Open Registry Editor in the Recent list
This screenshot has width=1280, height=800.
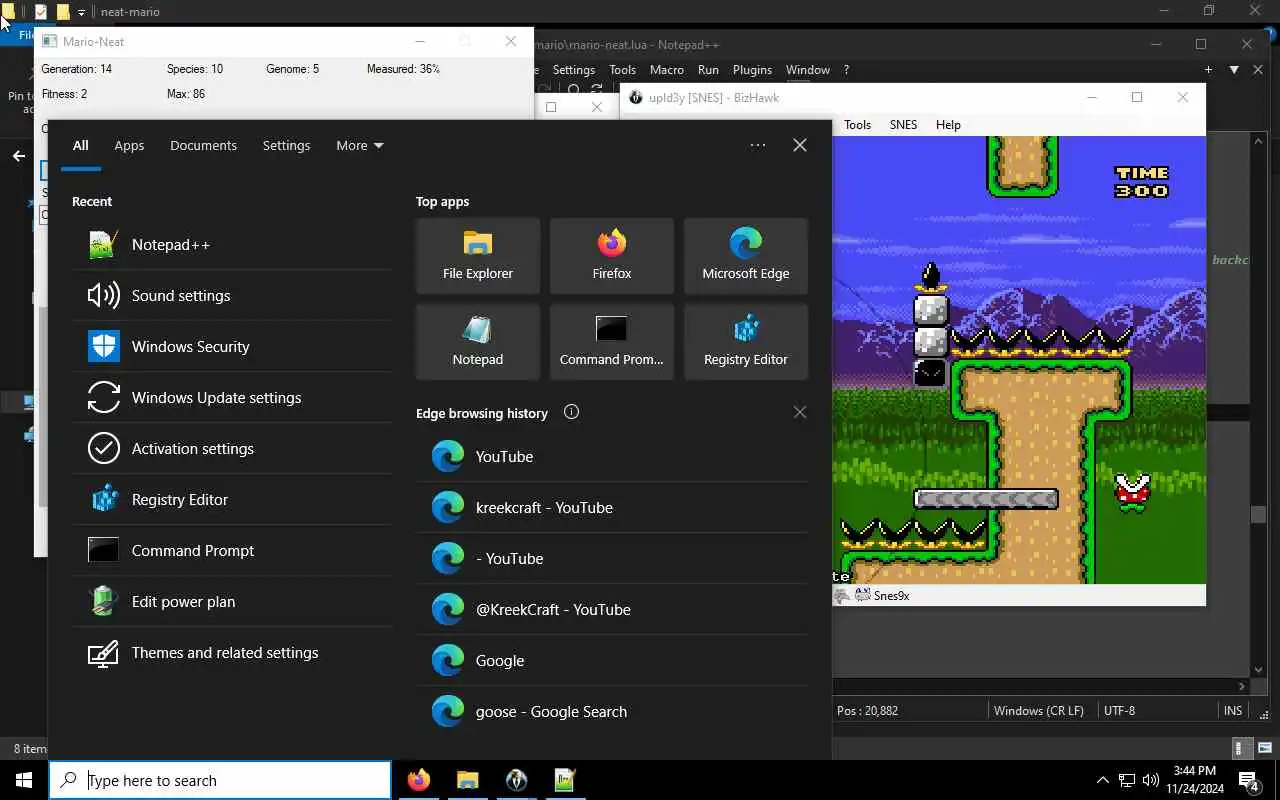pyautogui.click(x=232, y=500)
